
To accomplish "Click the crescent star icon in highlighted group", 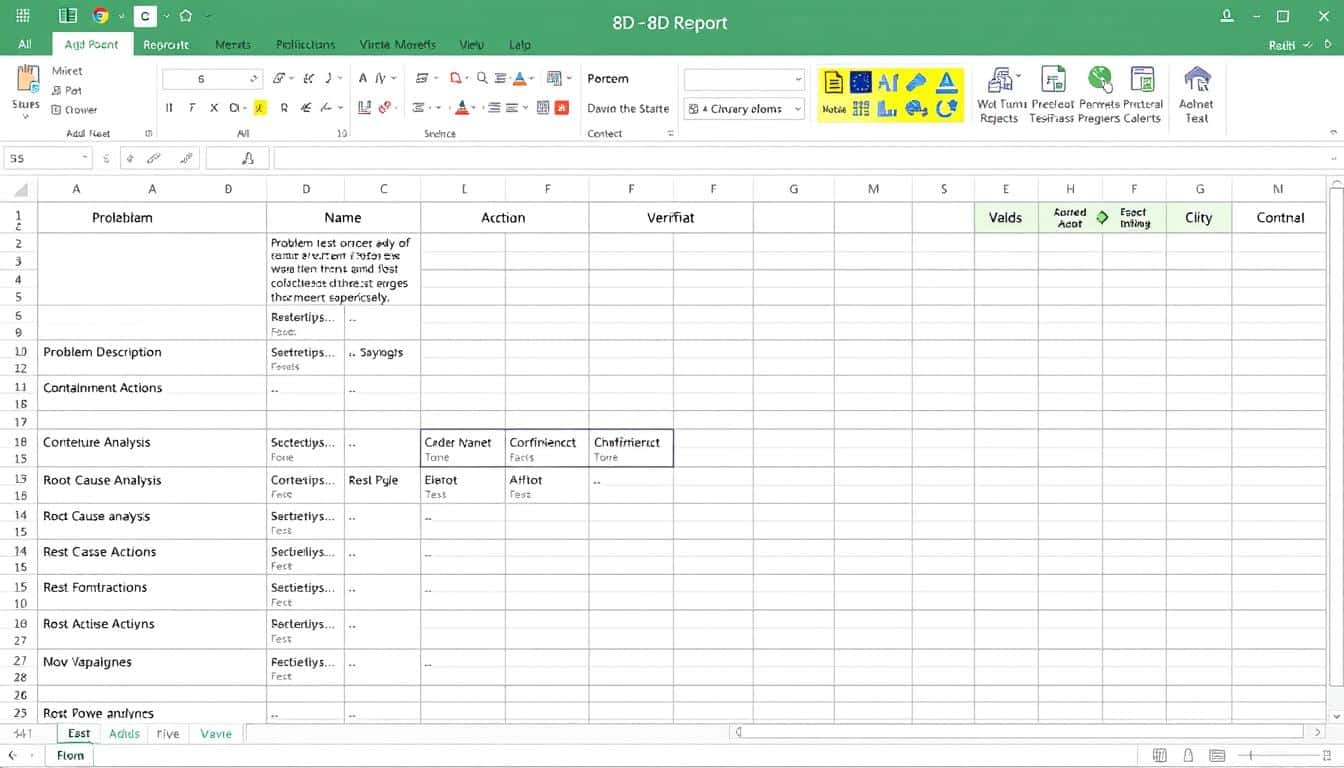I will [946, 109].
